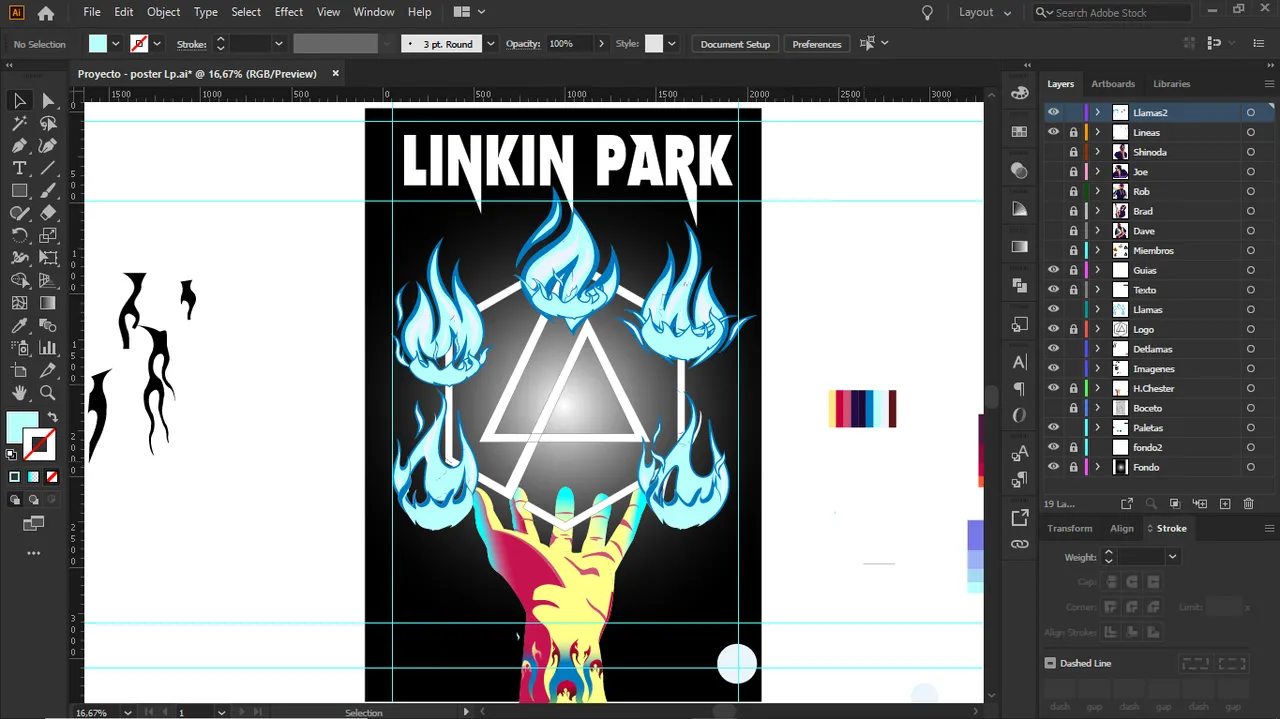Select the Paintbrush tool
Viewport: 1280px width, 719px height.
pos(48,191)
